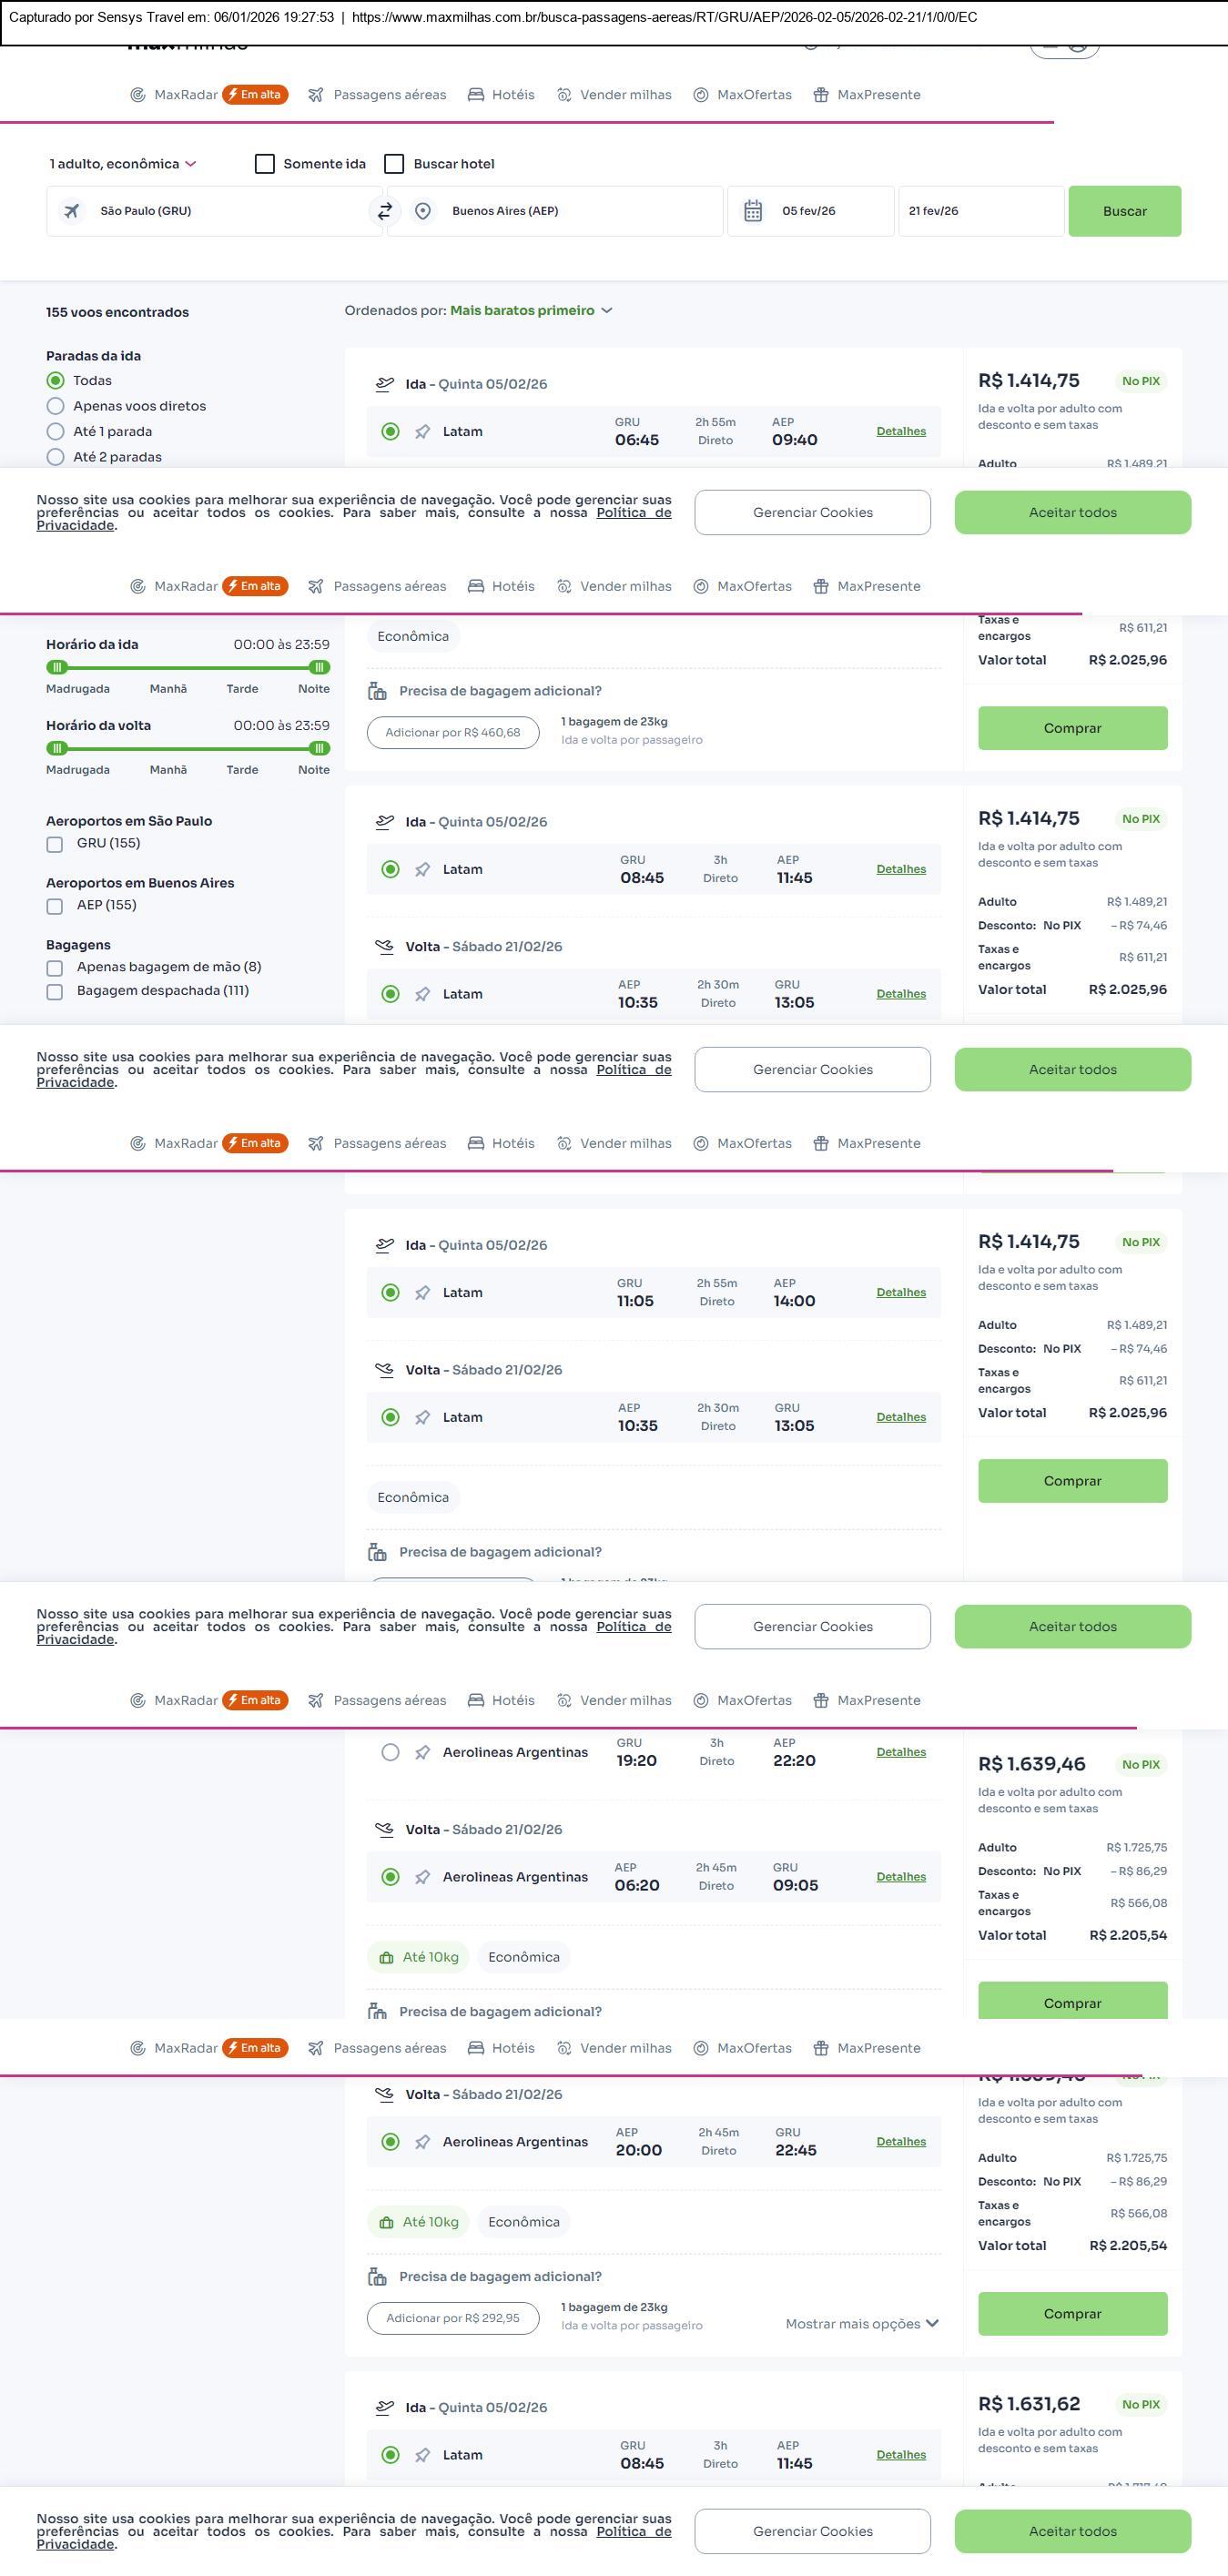The height and width of the screenshot is (2576, 1228).
Task: Click the MaxRadar radar icon in top navigation
Action: tap(138, 95)
